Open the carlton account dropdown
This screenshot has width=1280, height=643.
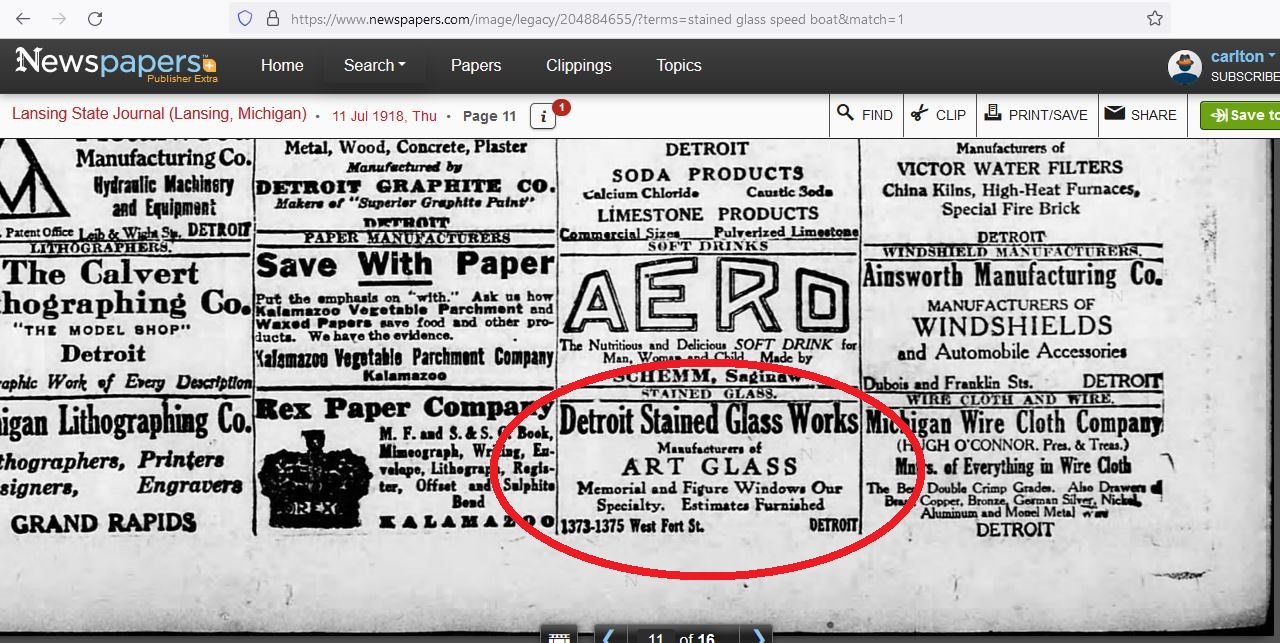[1243, 57]
